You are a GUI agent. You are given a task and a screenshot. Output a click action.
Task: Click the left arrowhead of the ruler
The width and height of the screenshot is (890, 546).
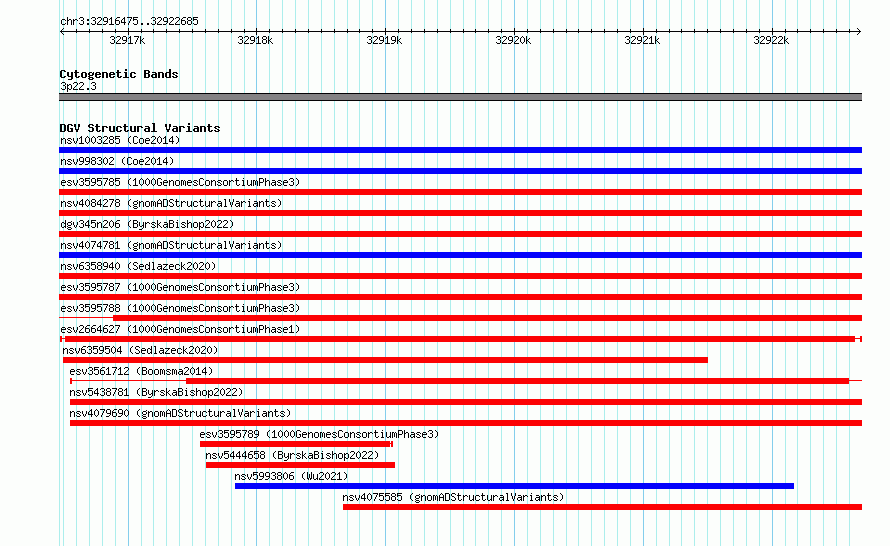[x=62, y=32]
